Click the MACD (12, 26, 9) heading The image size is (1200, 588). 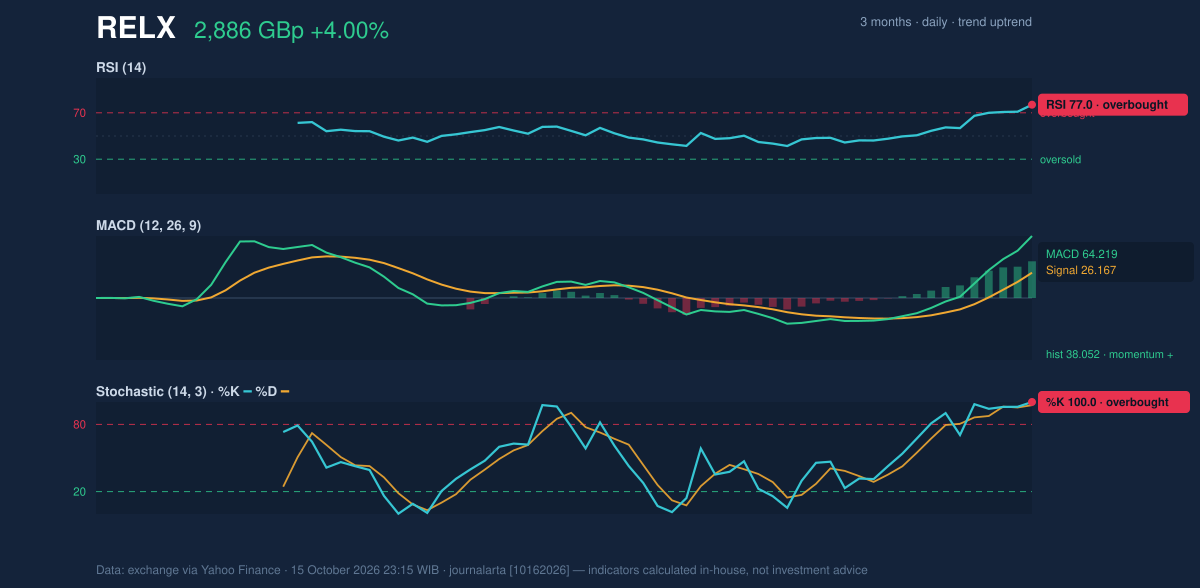click(x=148, y=226)
